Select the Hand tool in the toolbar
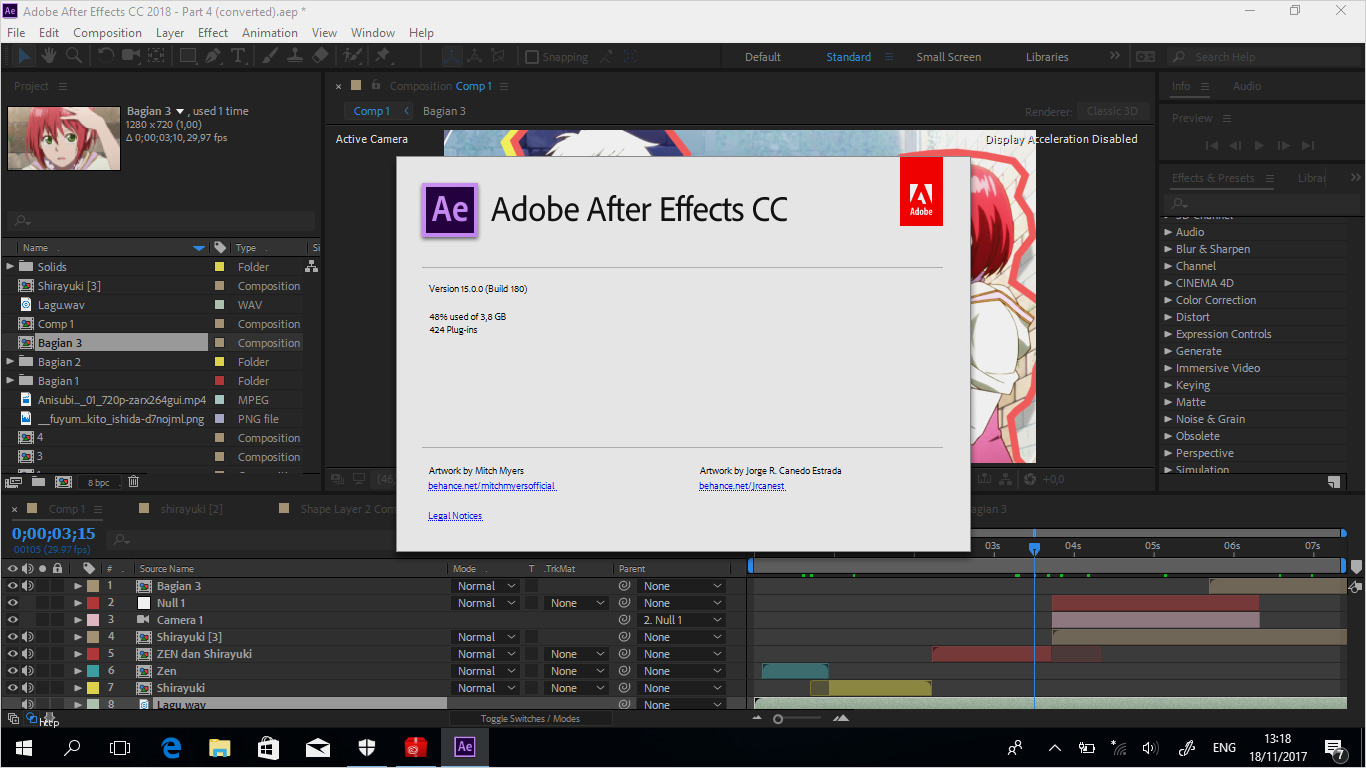Screen dimensions: 1366x768 tap(47, 57)
